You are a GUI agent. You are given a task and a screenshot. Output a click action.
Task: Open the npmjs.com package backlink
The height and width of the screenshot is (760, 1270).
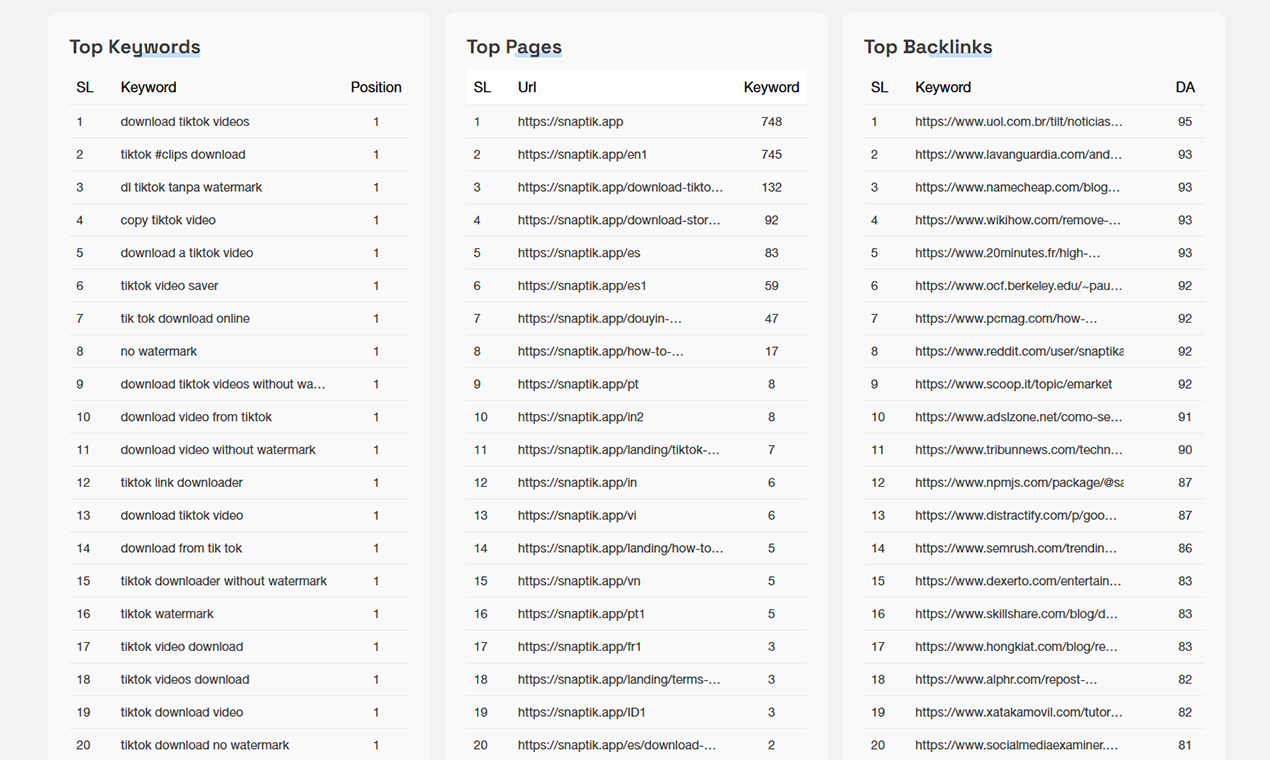pyautogui.click(x=1019, y=483)
